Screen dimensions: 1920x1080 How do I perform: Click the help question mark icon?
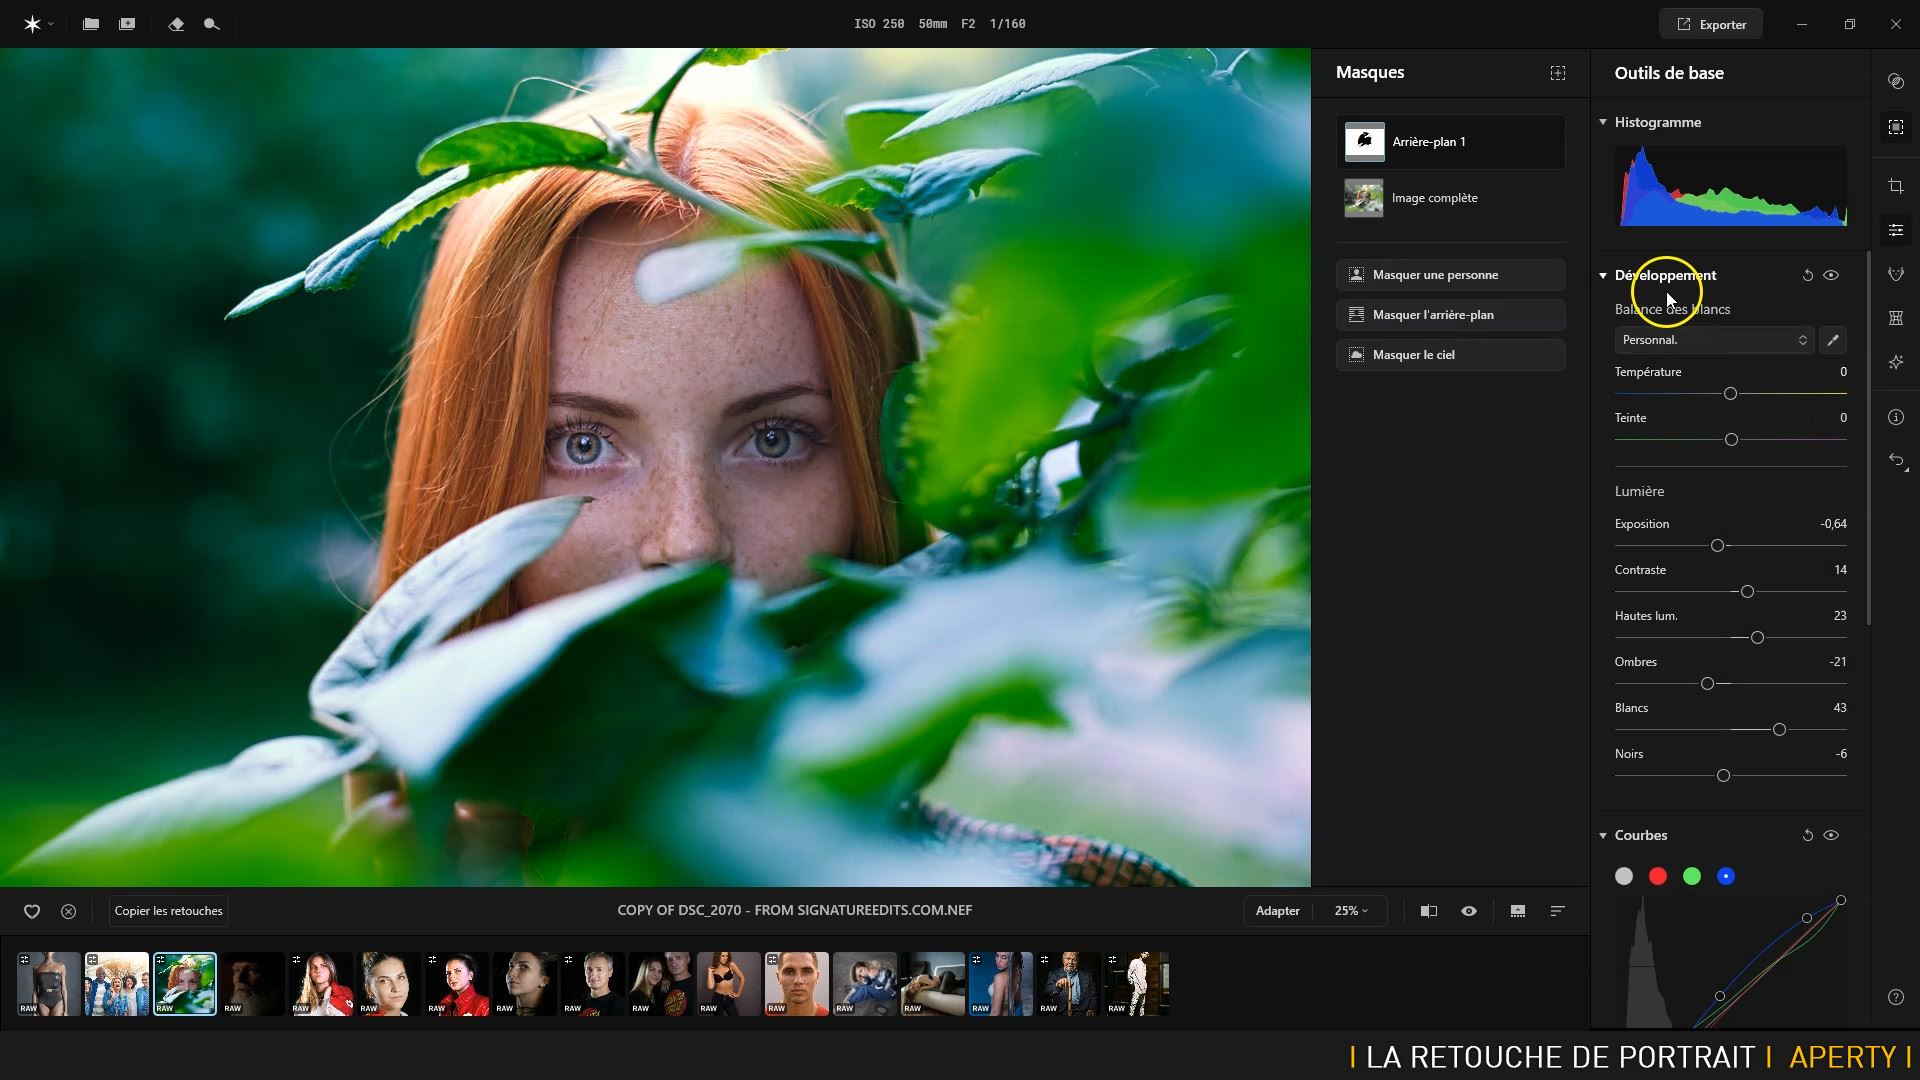1896,997
